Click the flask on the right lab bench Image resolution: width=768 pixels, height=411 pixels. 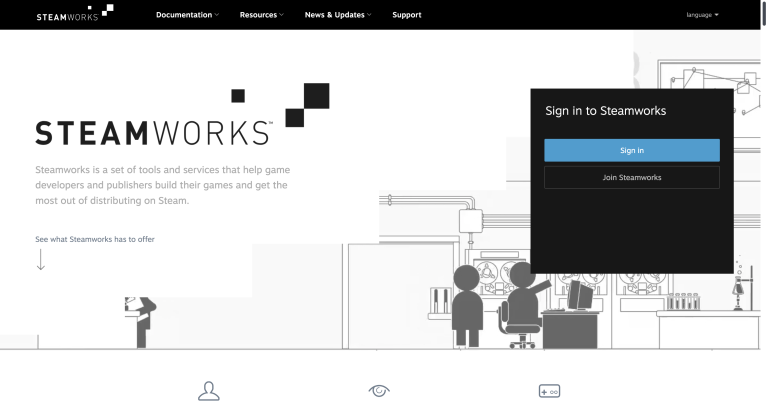[741, 290]
